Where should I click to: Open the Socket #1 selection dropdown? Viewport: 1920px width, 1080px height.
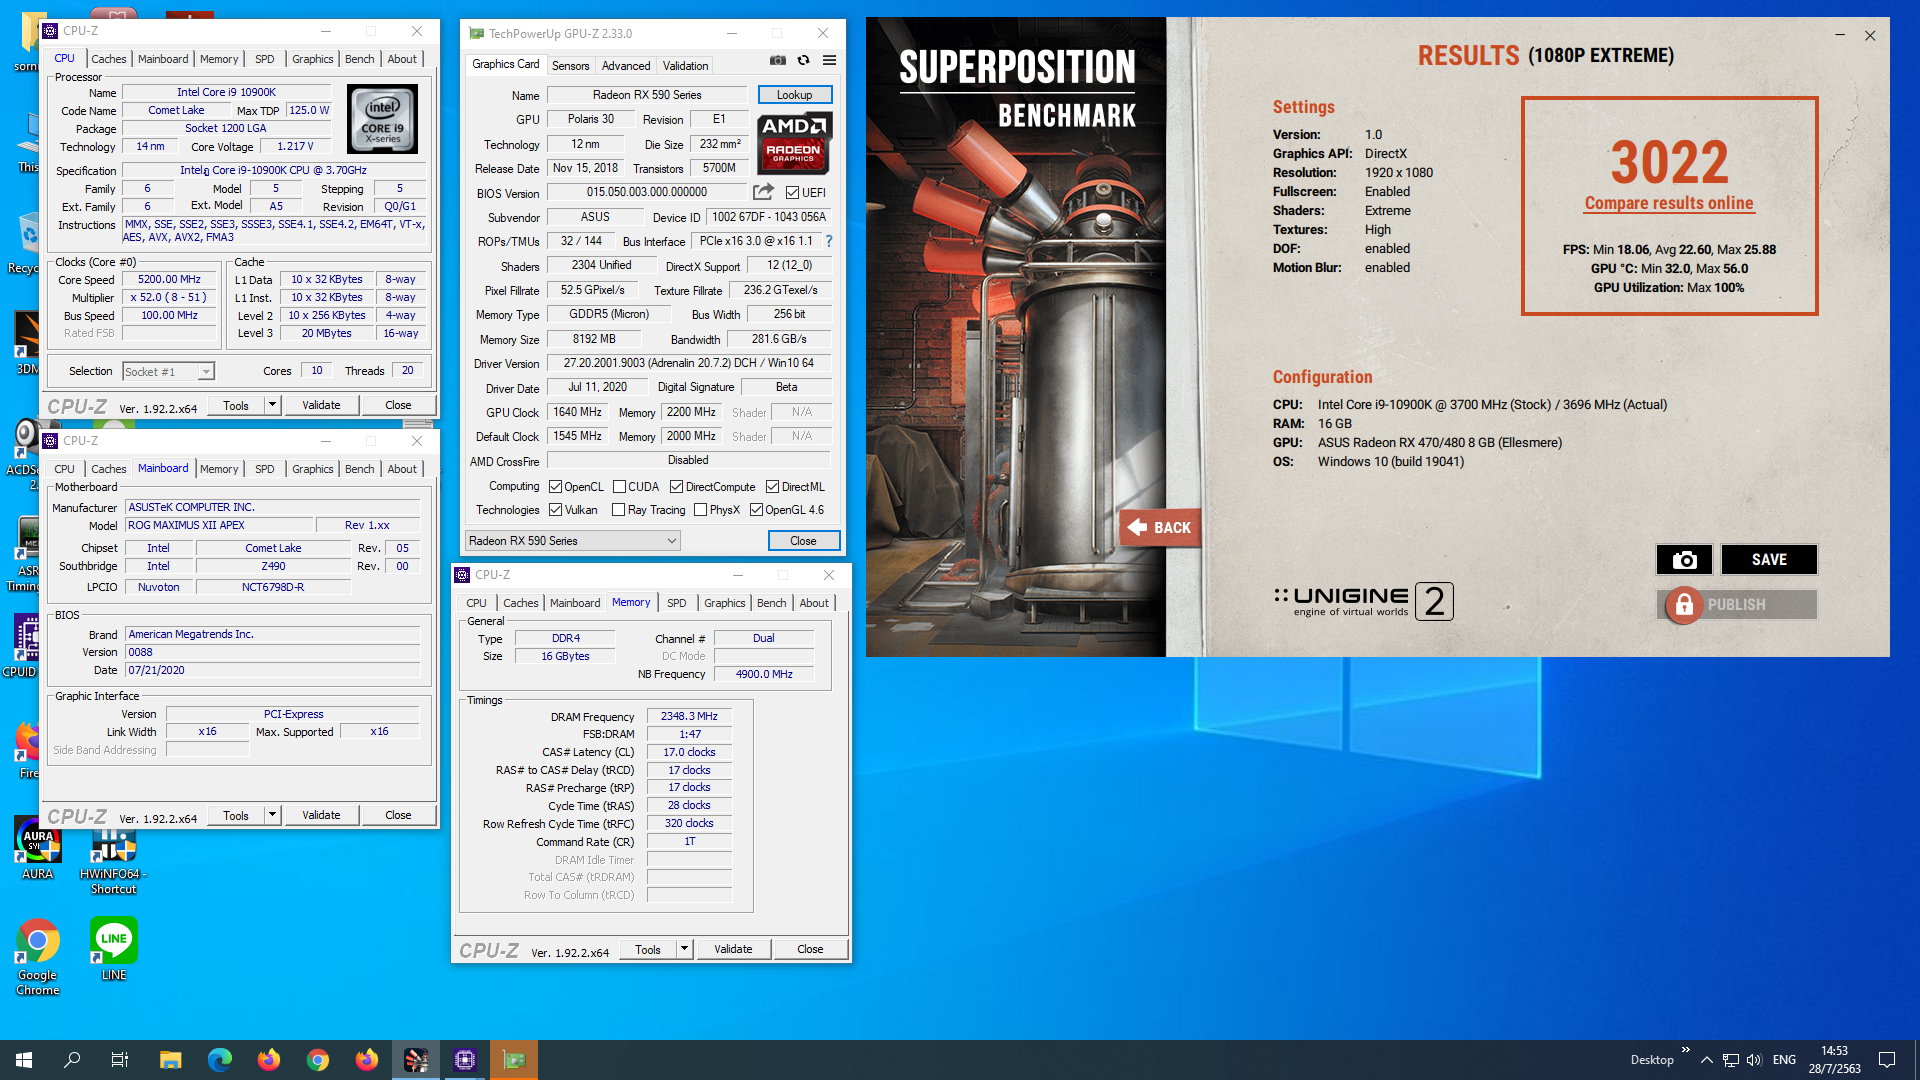tap(168, 372)
